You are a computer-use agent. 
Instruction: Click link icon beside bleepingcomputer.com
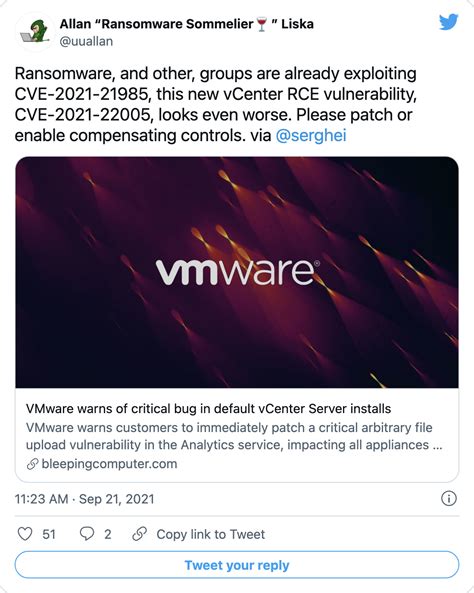point(33,464)
